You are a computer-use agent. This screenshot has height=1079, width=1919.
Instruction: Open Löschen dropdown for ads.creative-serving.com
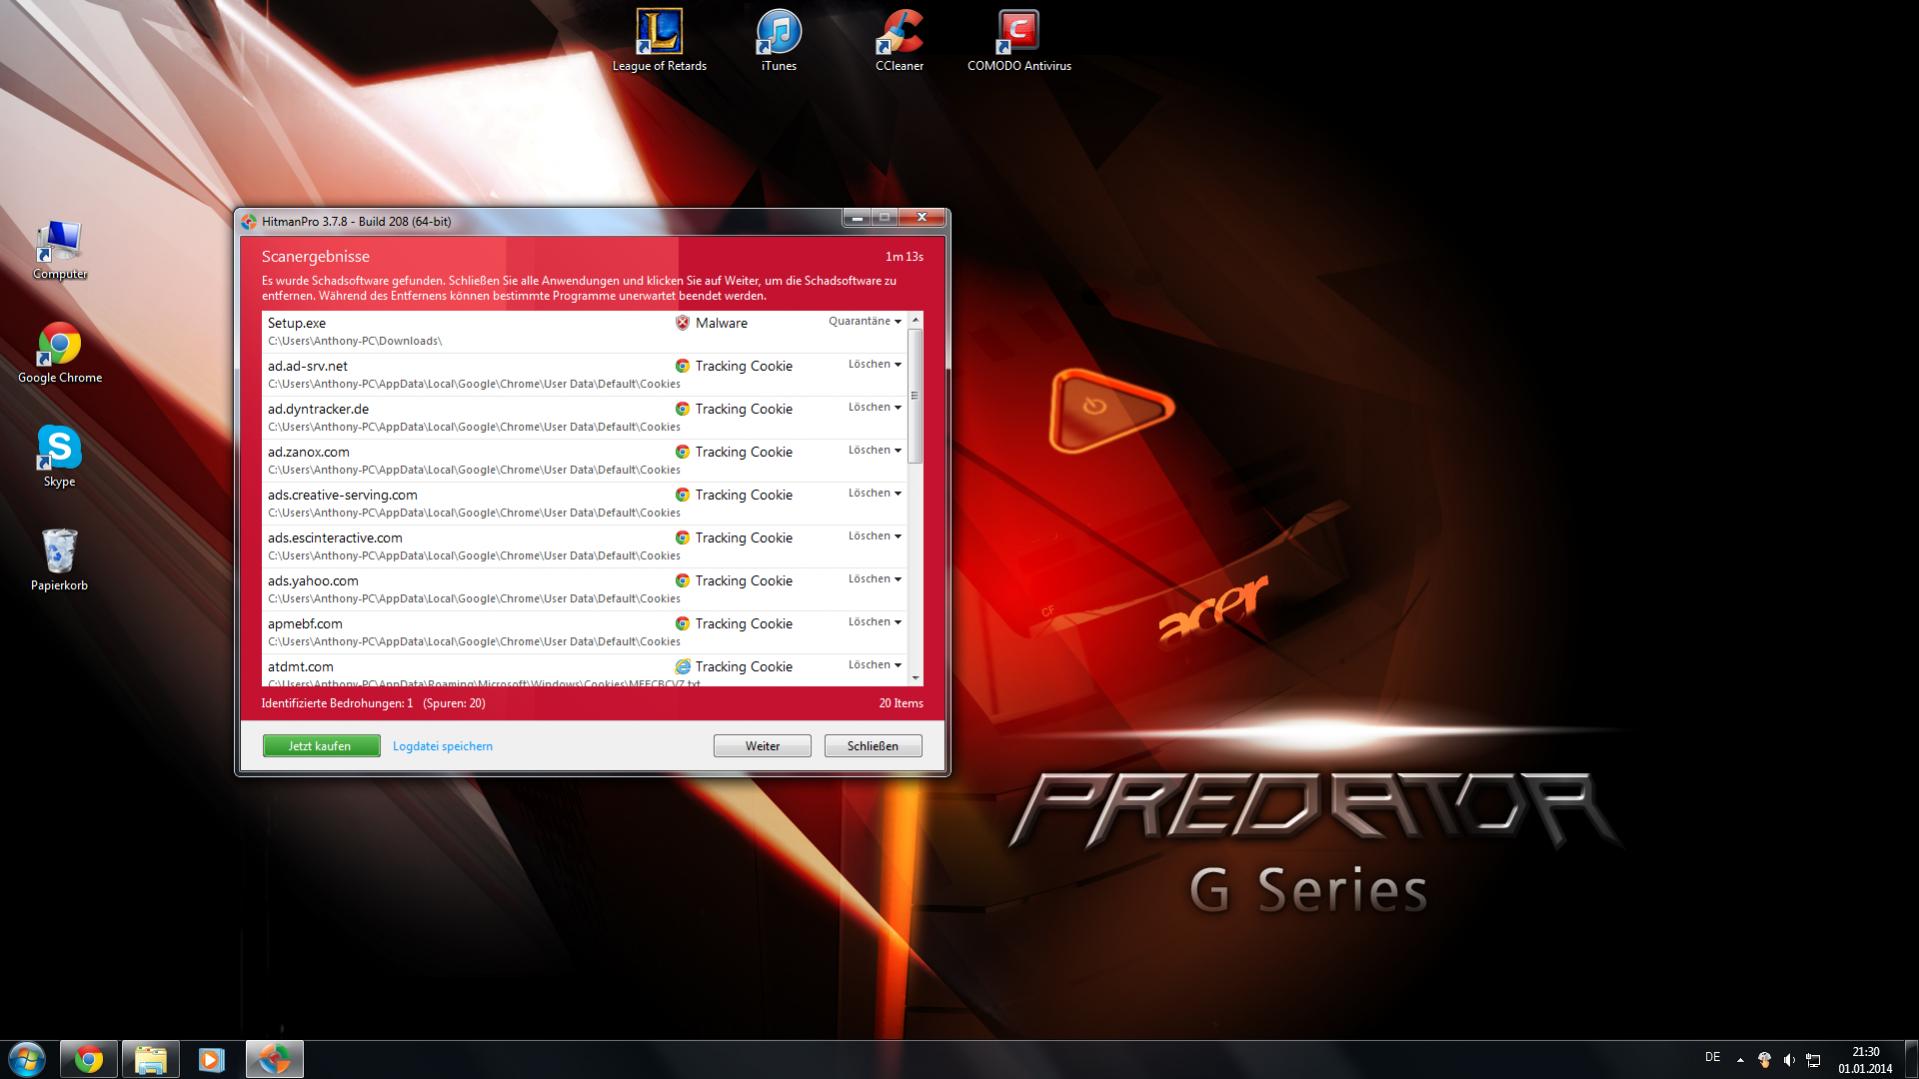pos(875,493)
